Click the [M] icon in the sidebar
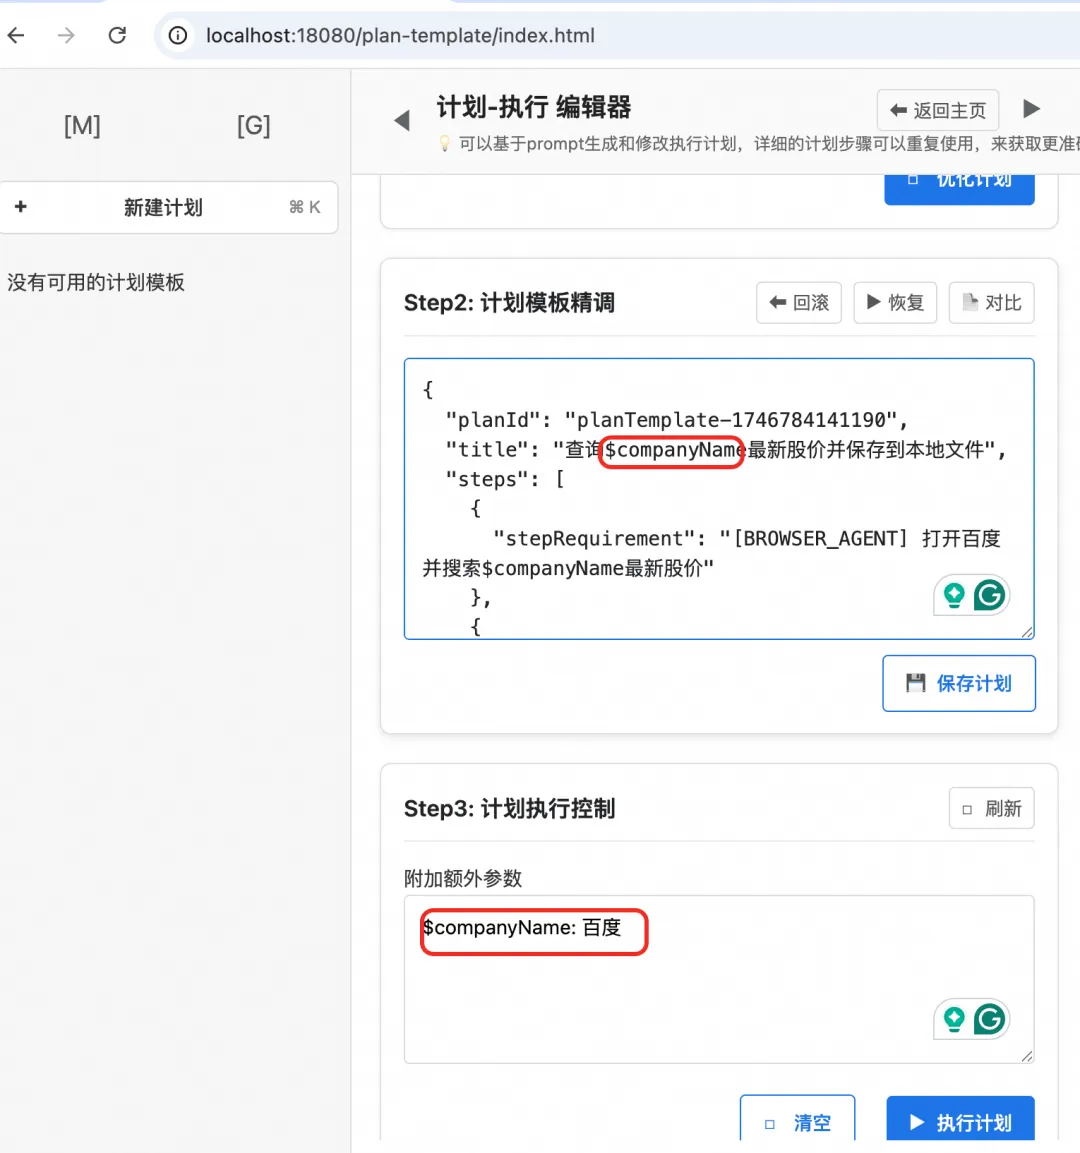 point(81,125)
